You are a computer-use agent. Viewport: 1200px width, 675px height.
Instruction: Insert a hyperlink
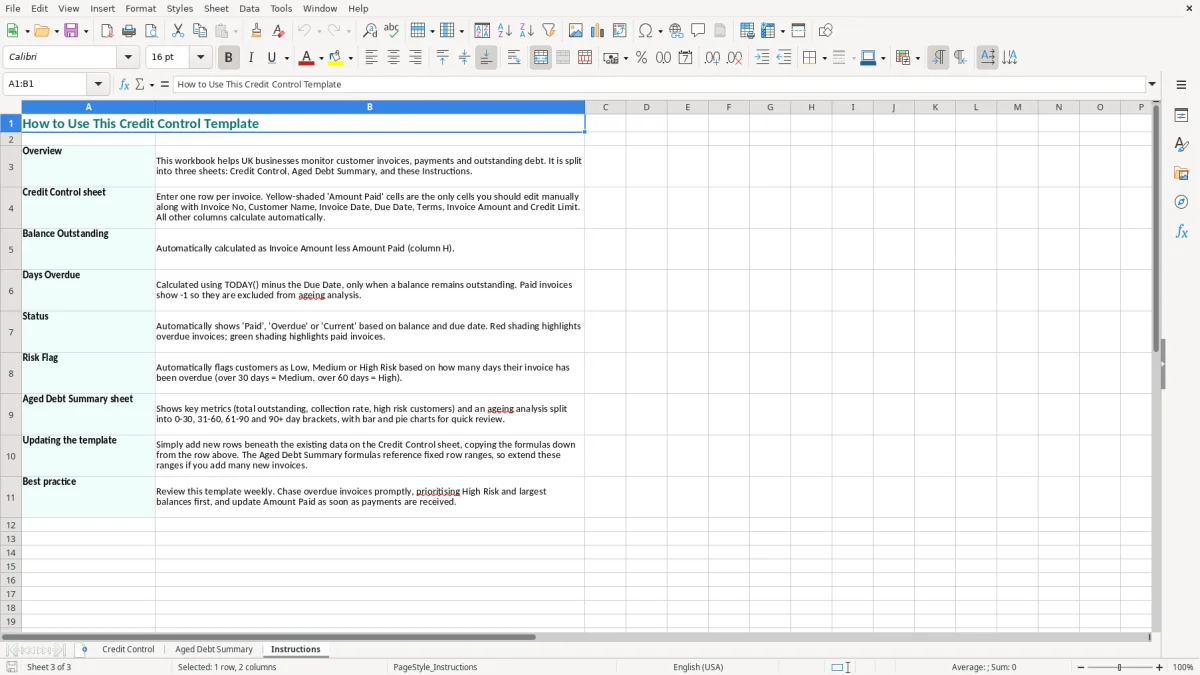(x=676, y=31)
